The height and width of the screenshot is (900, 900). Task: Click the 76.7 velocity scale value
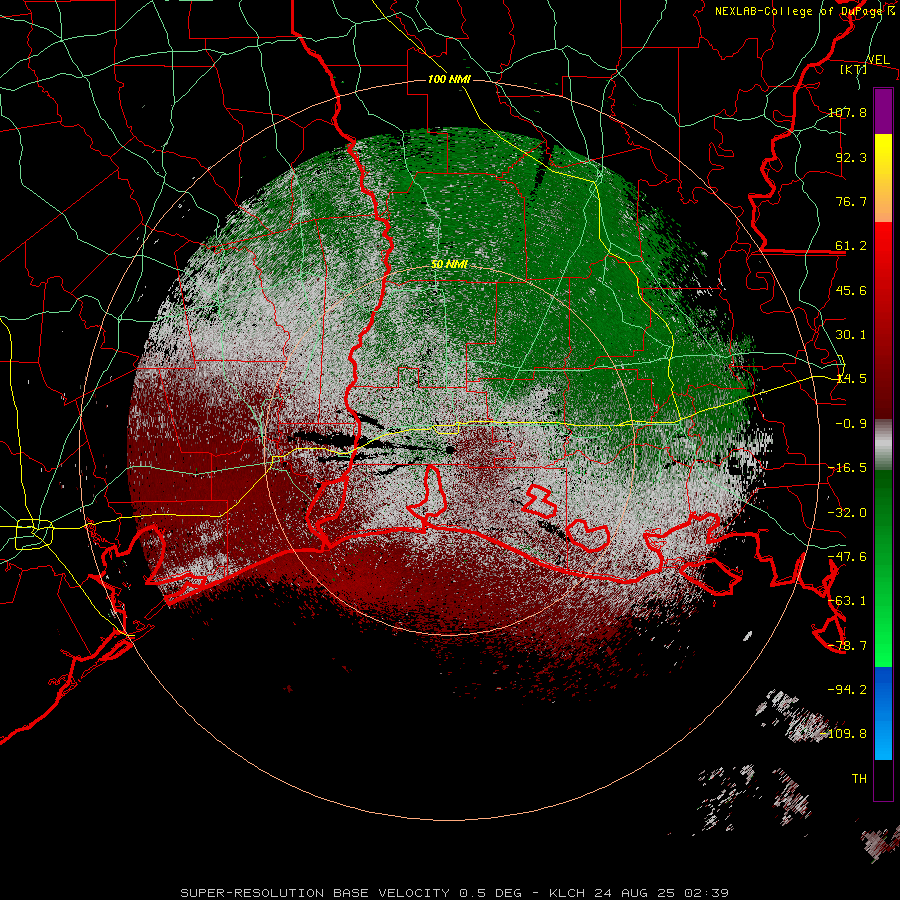[851, 201]
